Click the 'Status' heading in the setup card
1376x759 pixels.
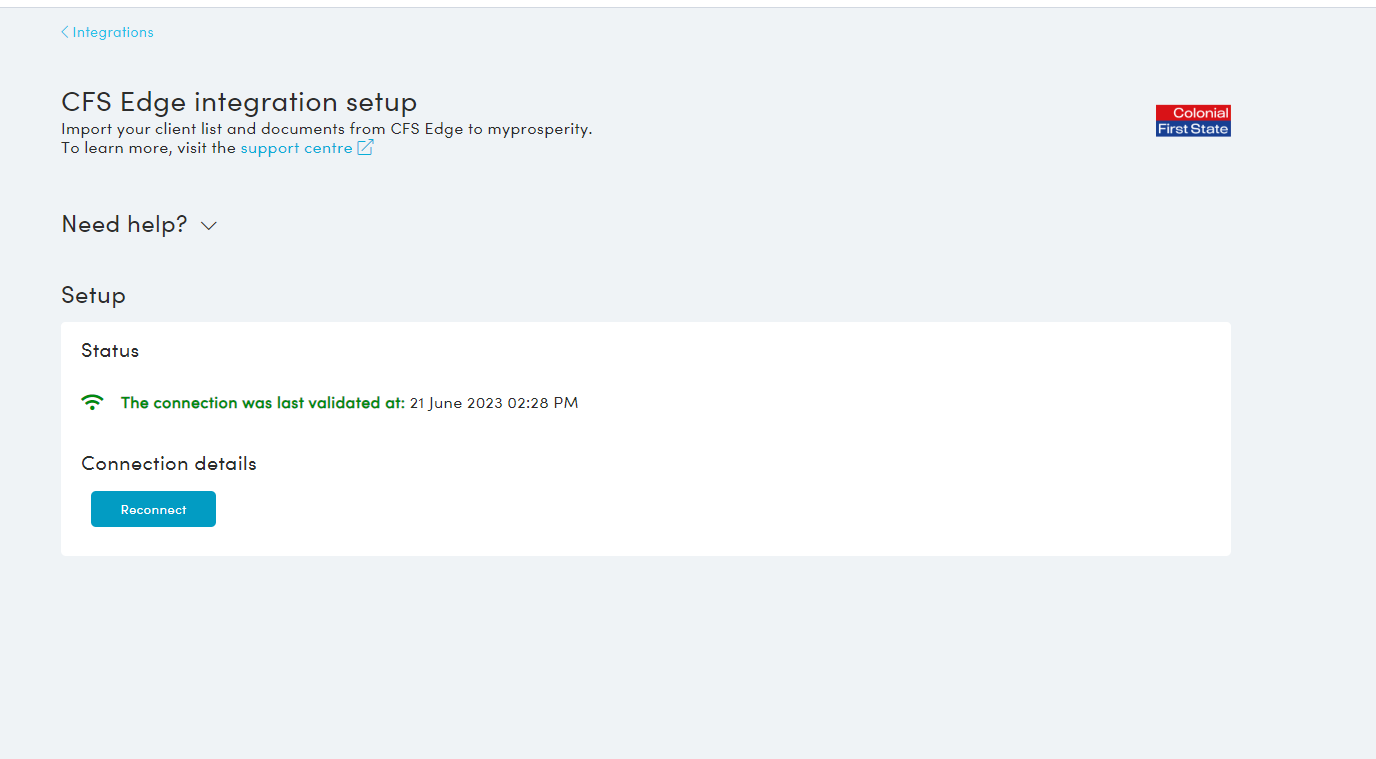coord(110,351)
